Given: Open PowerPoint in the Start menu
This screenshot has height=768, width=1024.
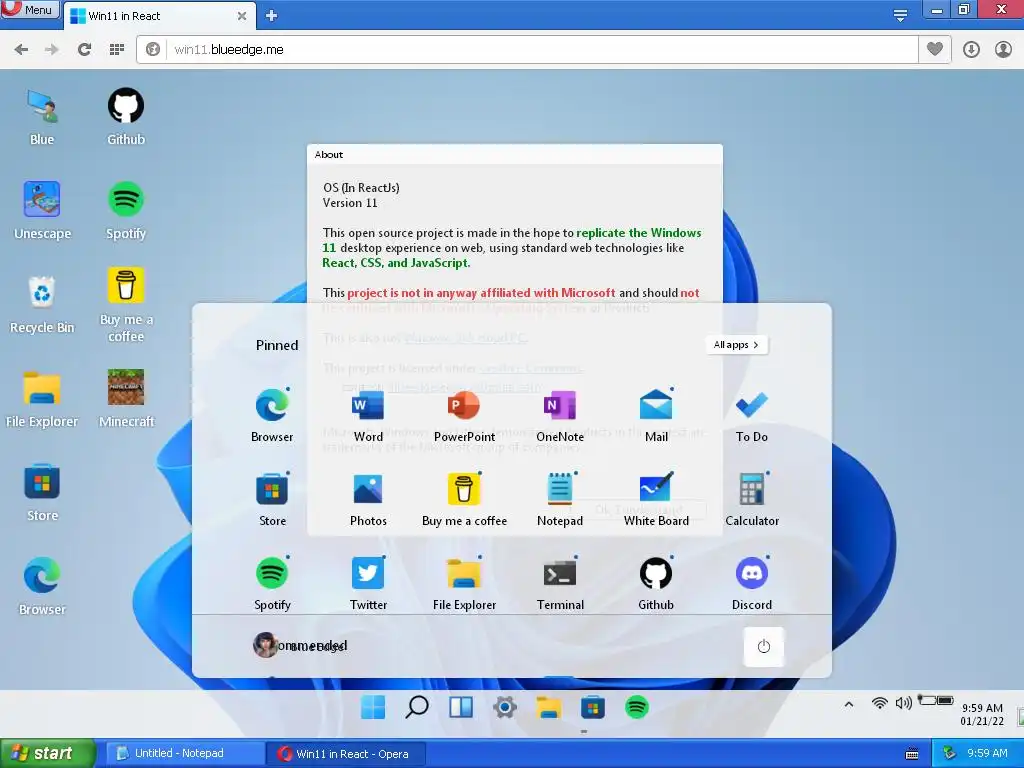Looking at the screenshot, I should (x=464, y=415).
